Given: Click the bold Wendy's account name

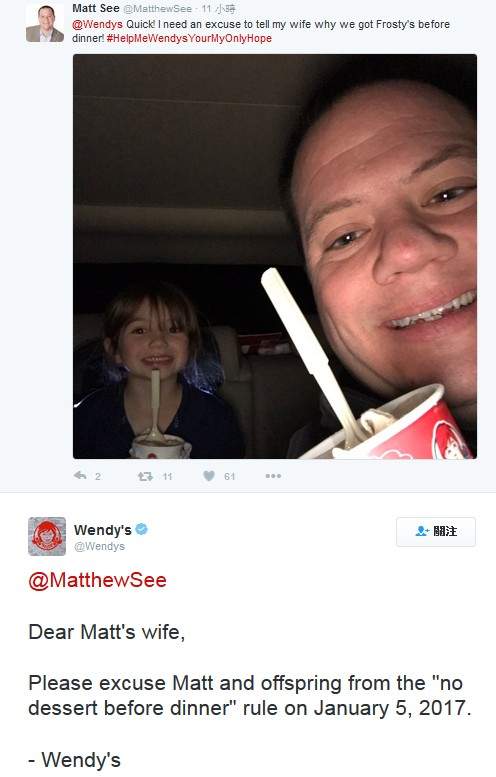Looking at the screenshot, I should (103, 530).
